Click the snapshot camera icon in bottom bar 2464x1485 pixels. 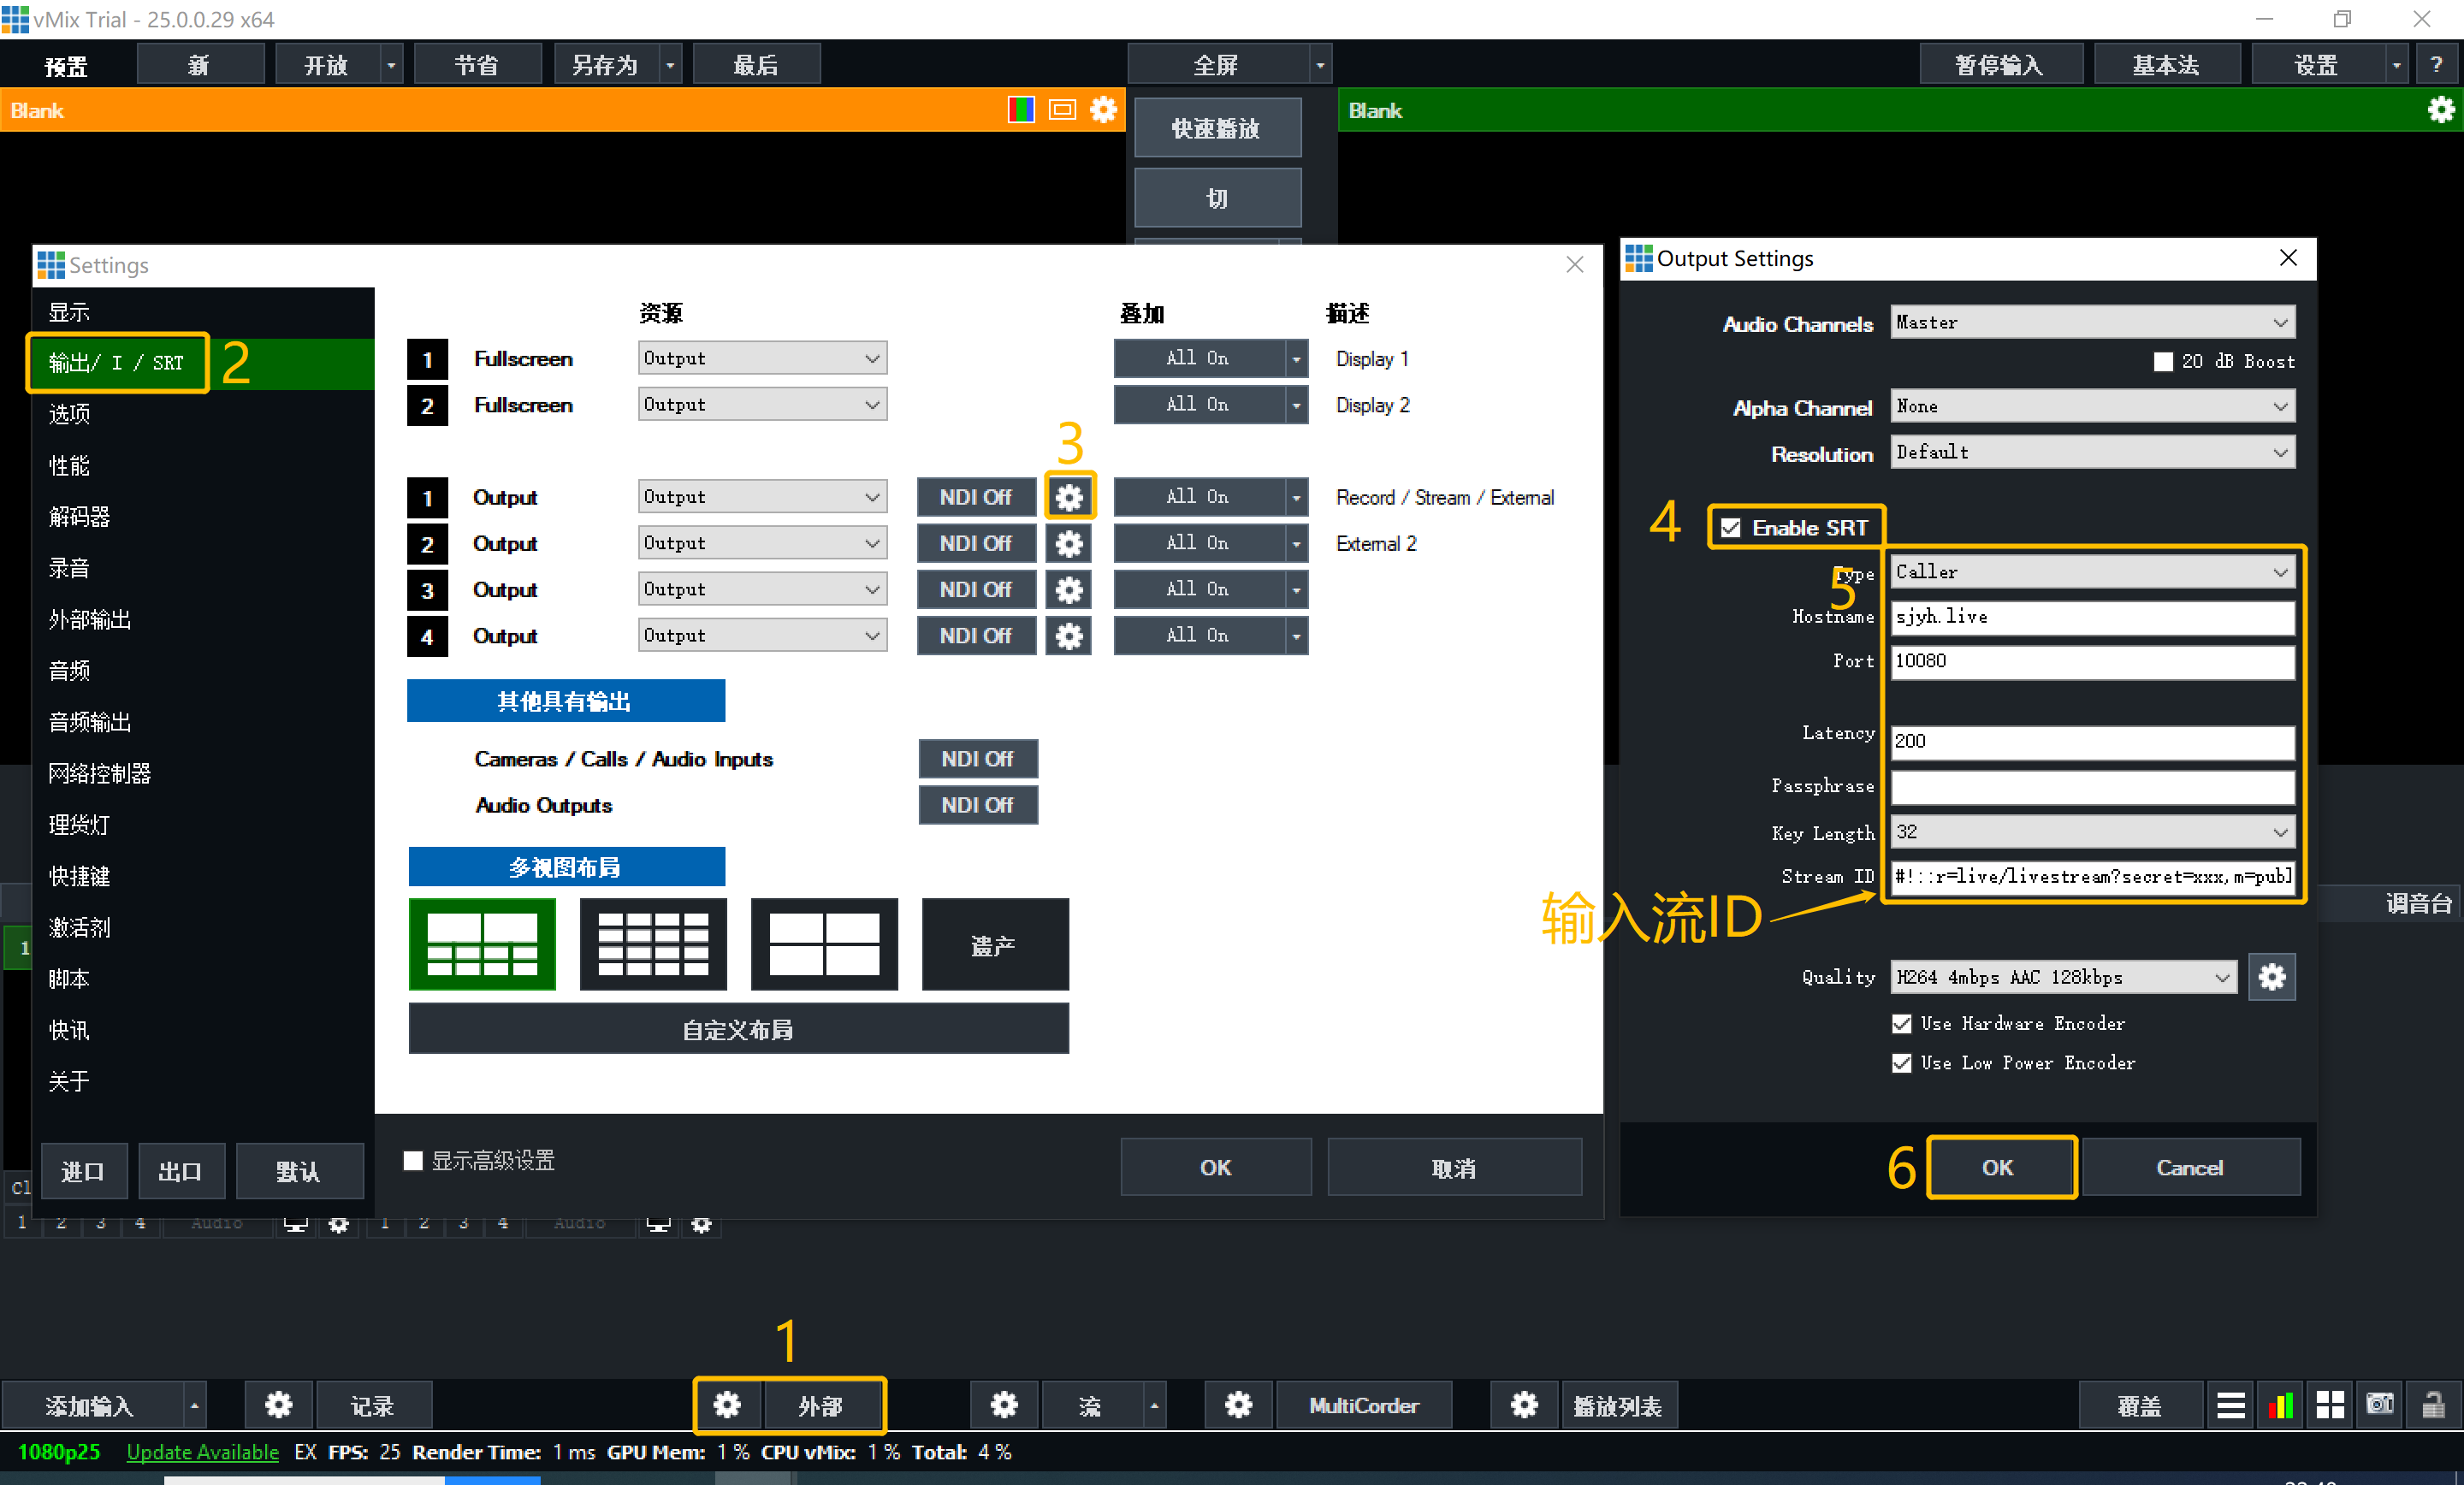[x=2380, y=1405]
